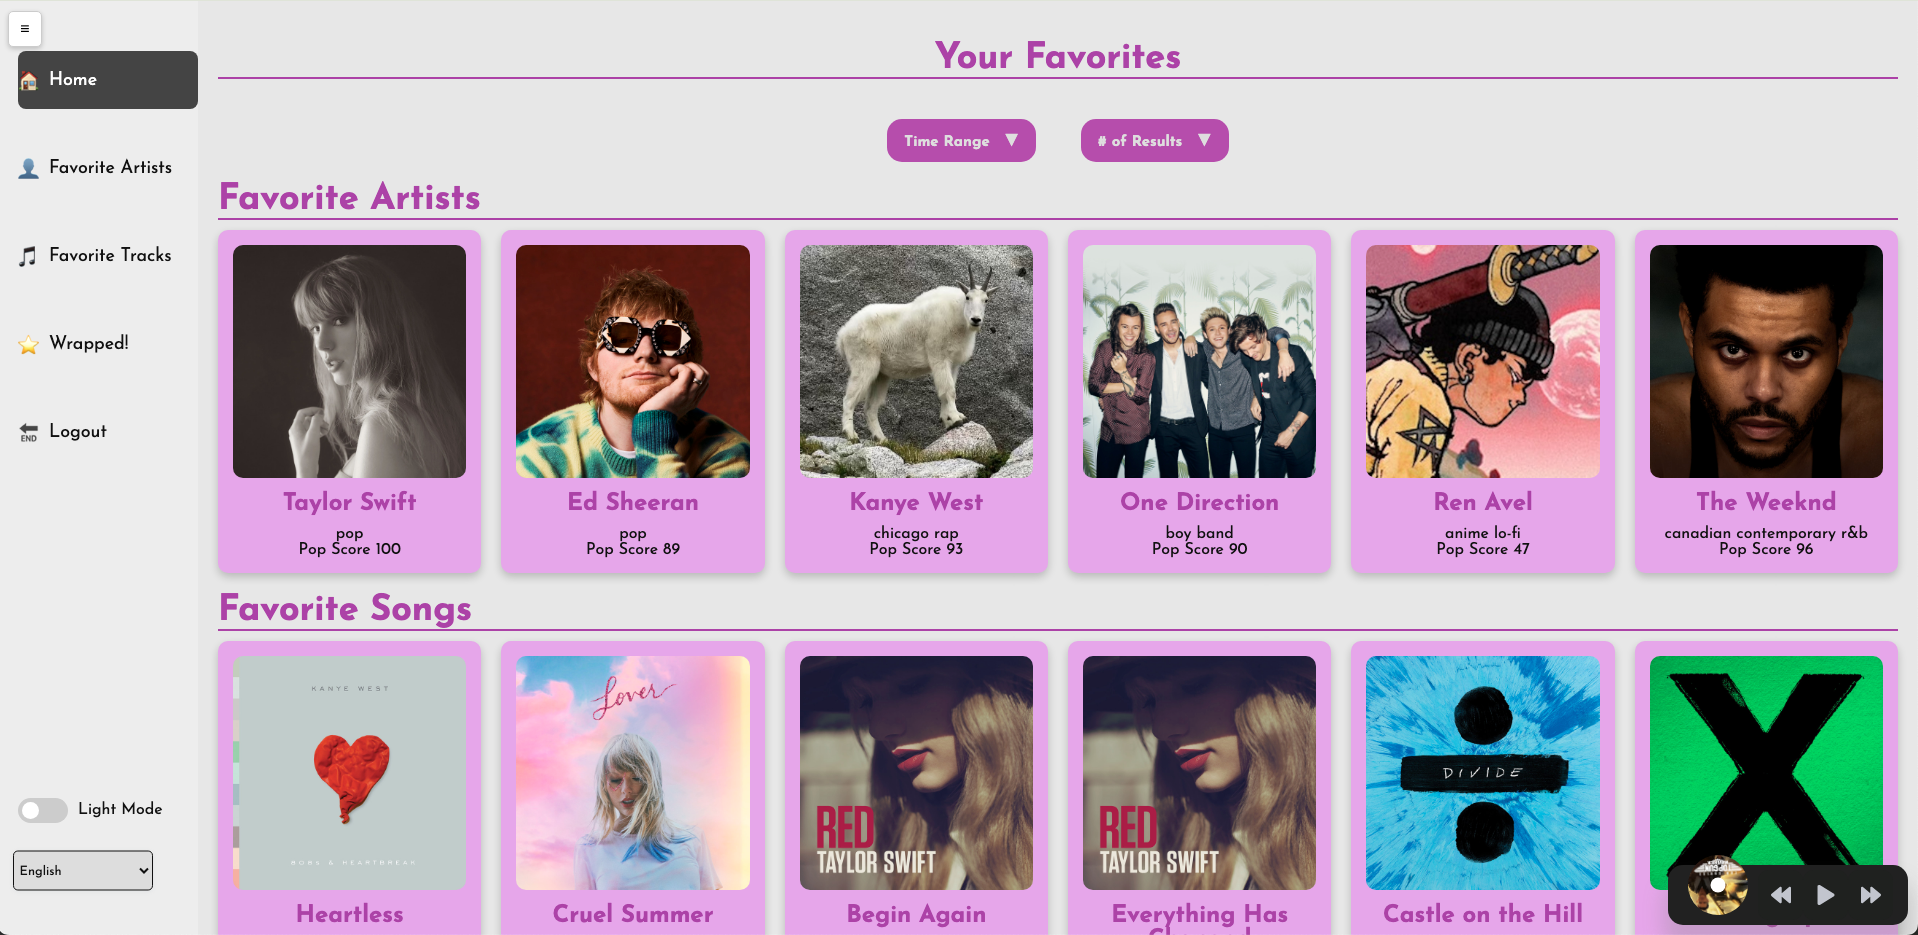
Task: Select the Heartless album cover
Action: pyautogui.click(x=349, y=773)
